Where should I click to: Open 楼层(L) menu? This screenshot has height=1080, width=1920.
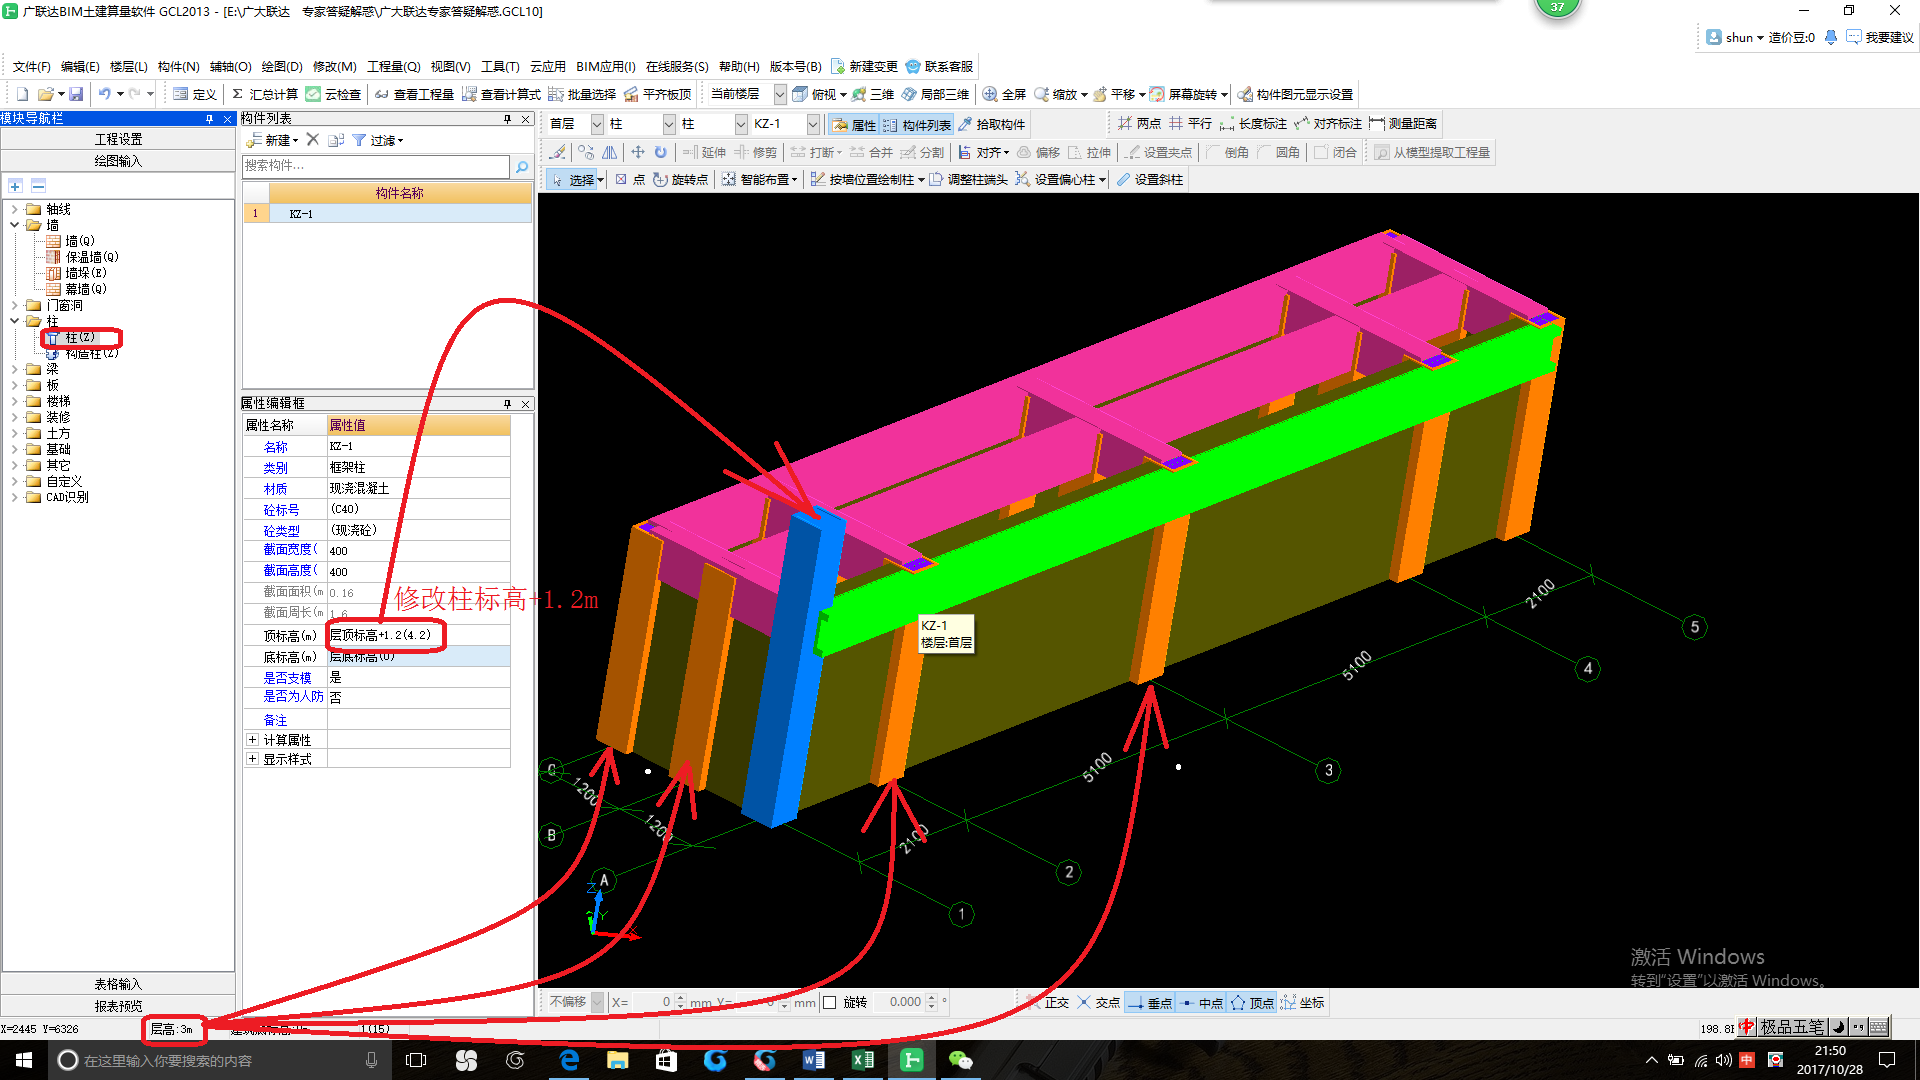click(128, 66)
